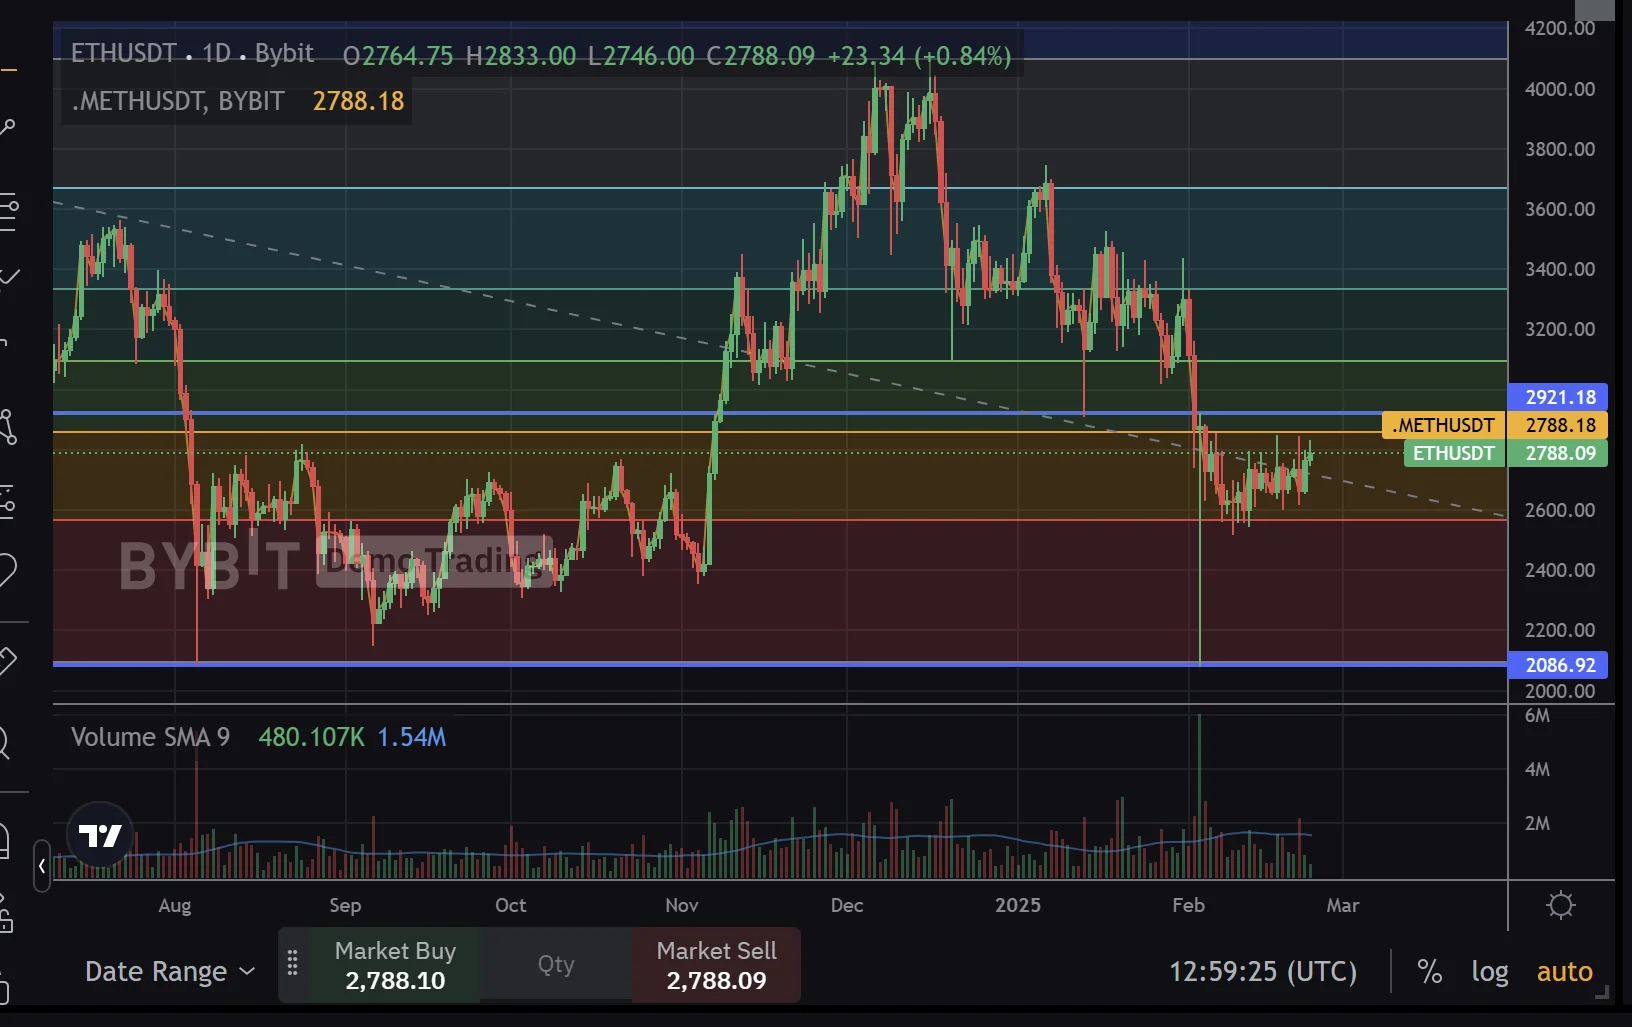Viewport: 1632px width, 1027px height.
Task: Click the Market Buy button
Action: pyautogui.click(x=395, y=965)
